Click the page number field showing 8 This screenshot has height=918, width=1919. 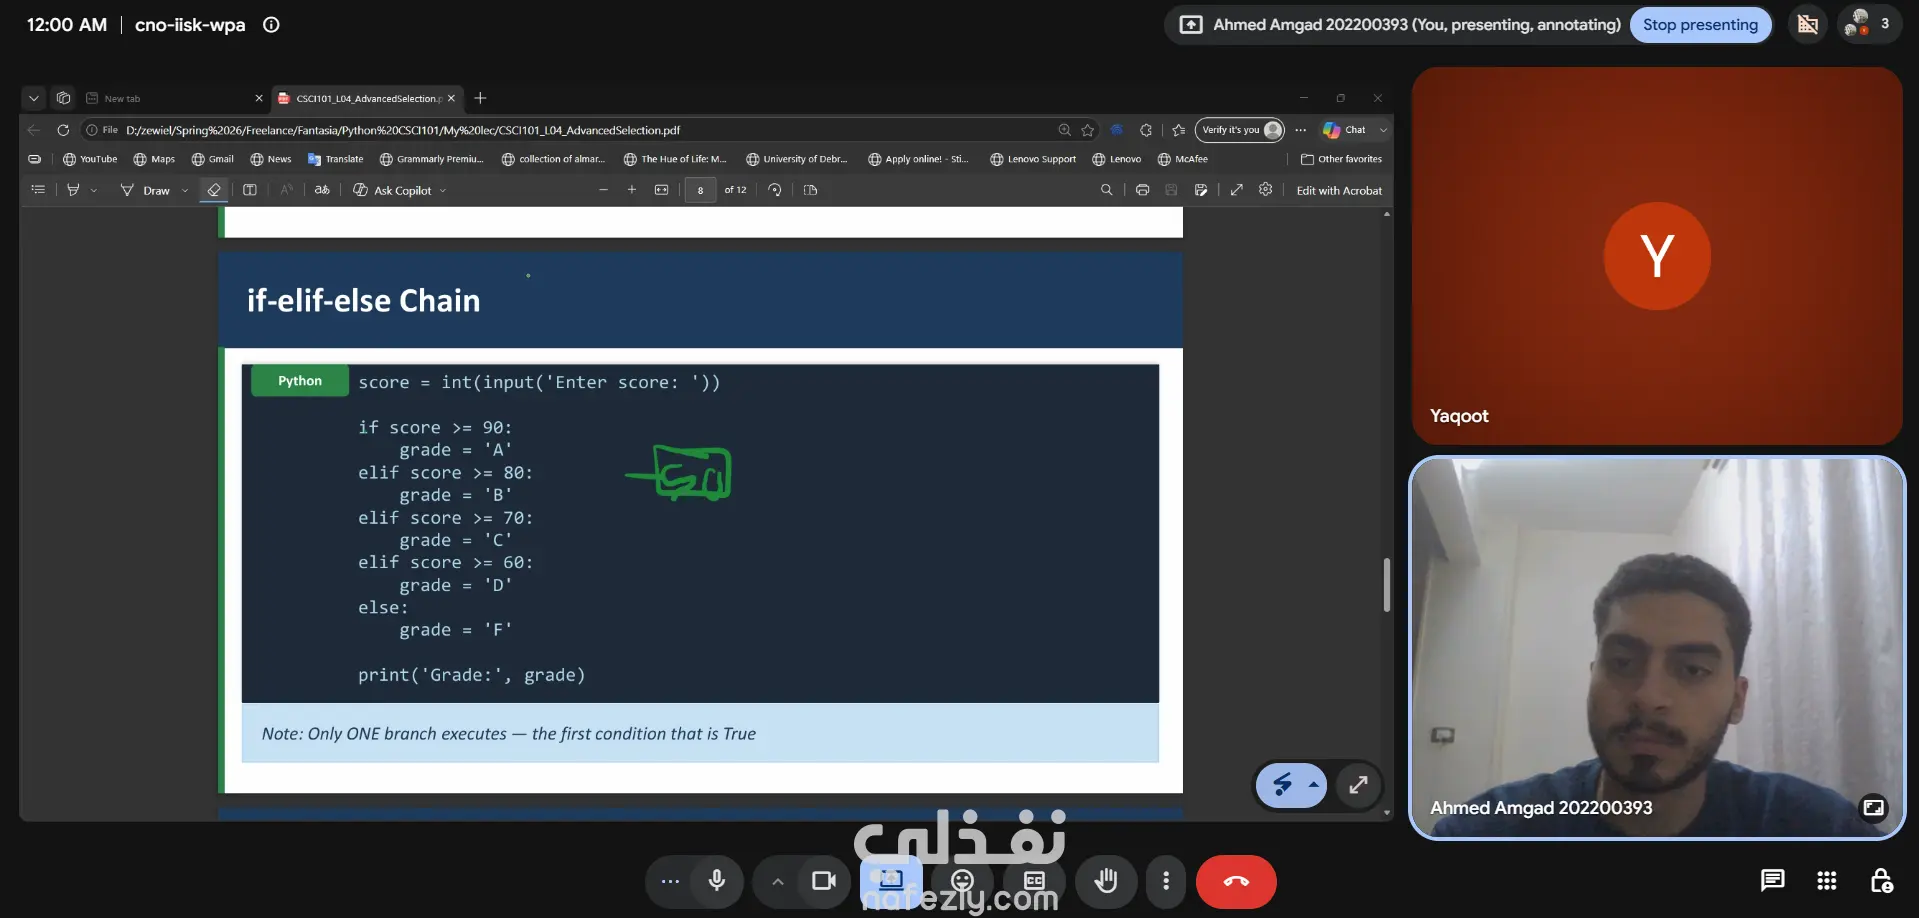click(700, 190)
